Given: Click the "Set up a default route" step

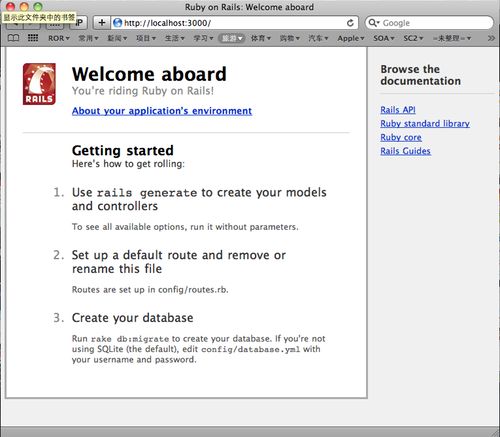Looking at the screenshot, I should [179, 262].
